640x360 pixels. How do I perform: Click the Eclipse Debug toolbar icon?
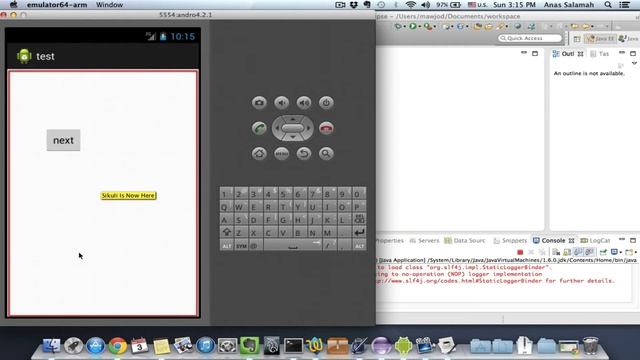point(398,27)
